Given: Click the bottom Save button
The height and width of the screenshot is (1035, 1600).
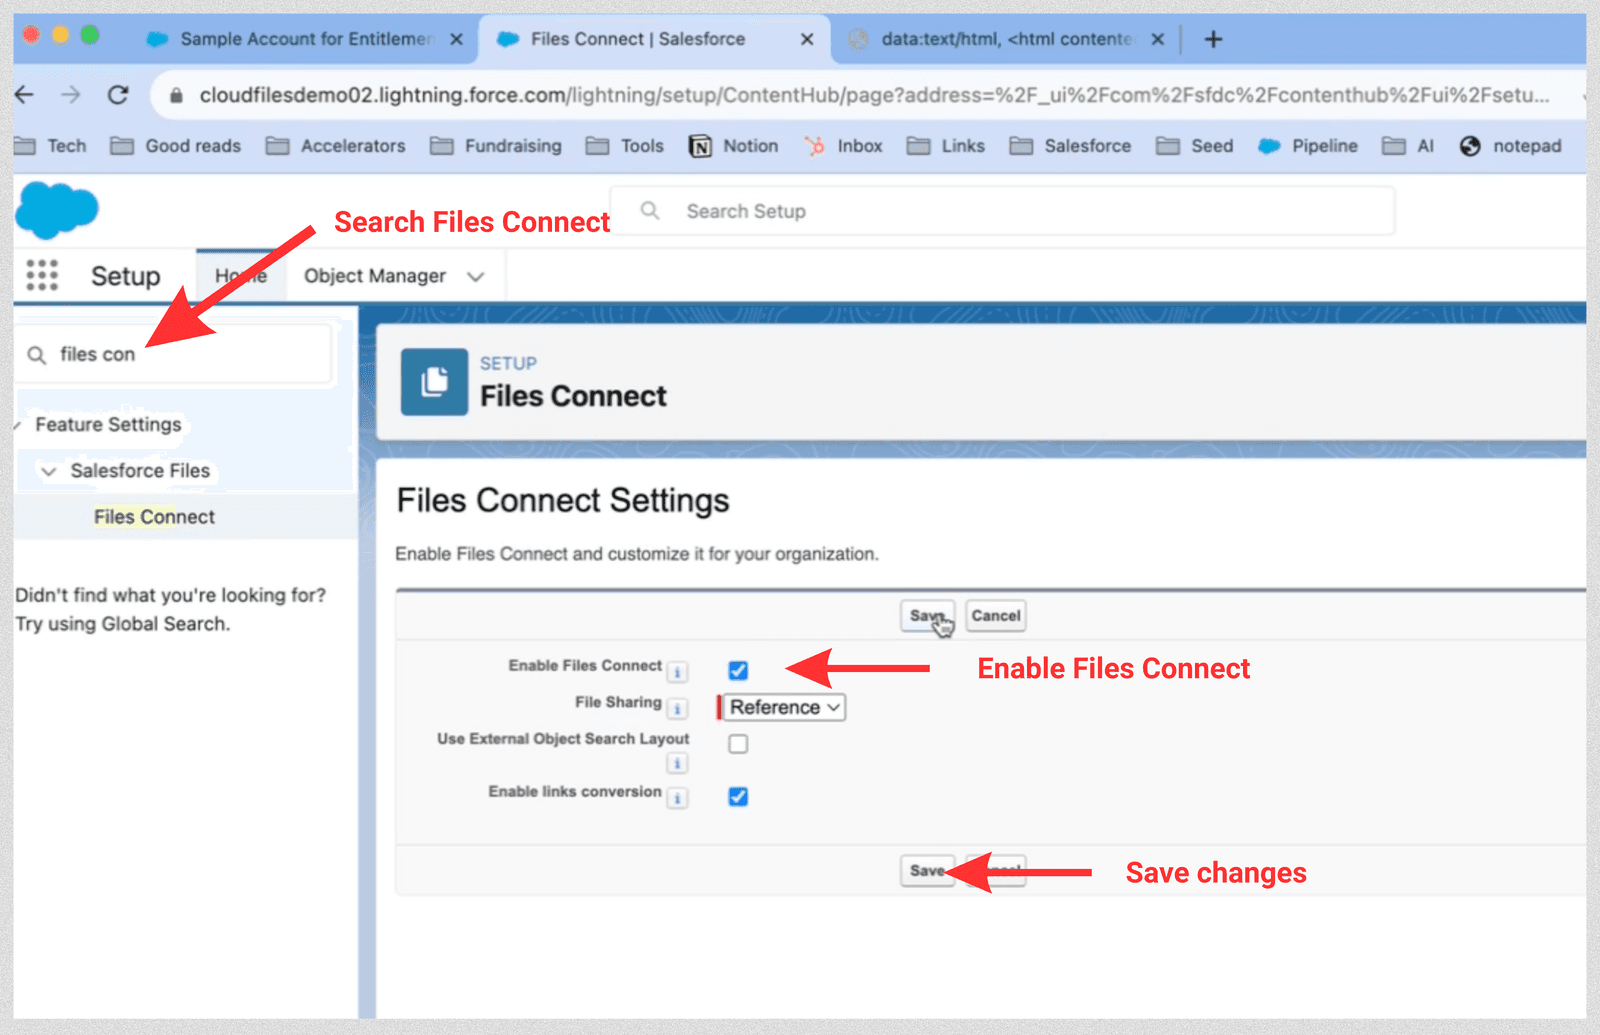Looking at the screenshot, I should (926, 870).
